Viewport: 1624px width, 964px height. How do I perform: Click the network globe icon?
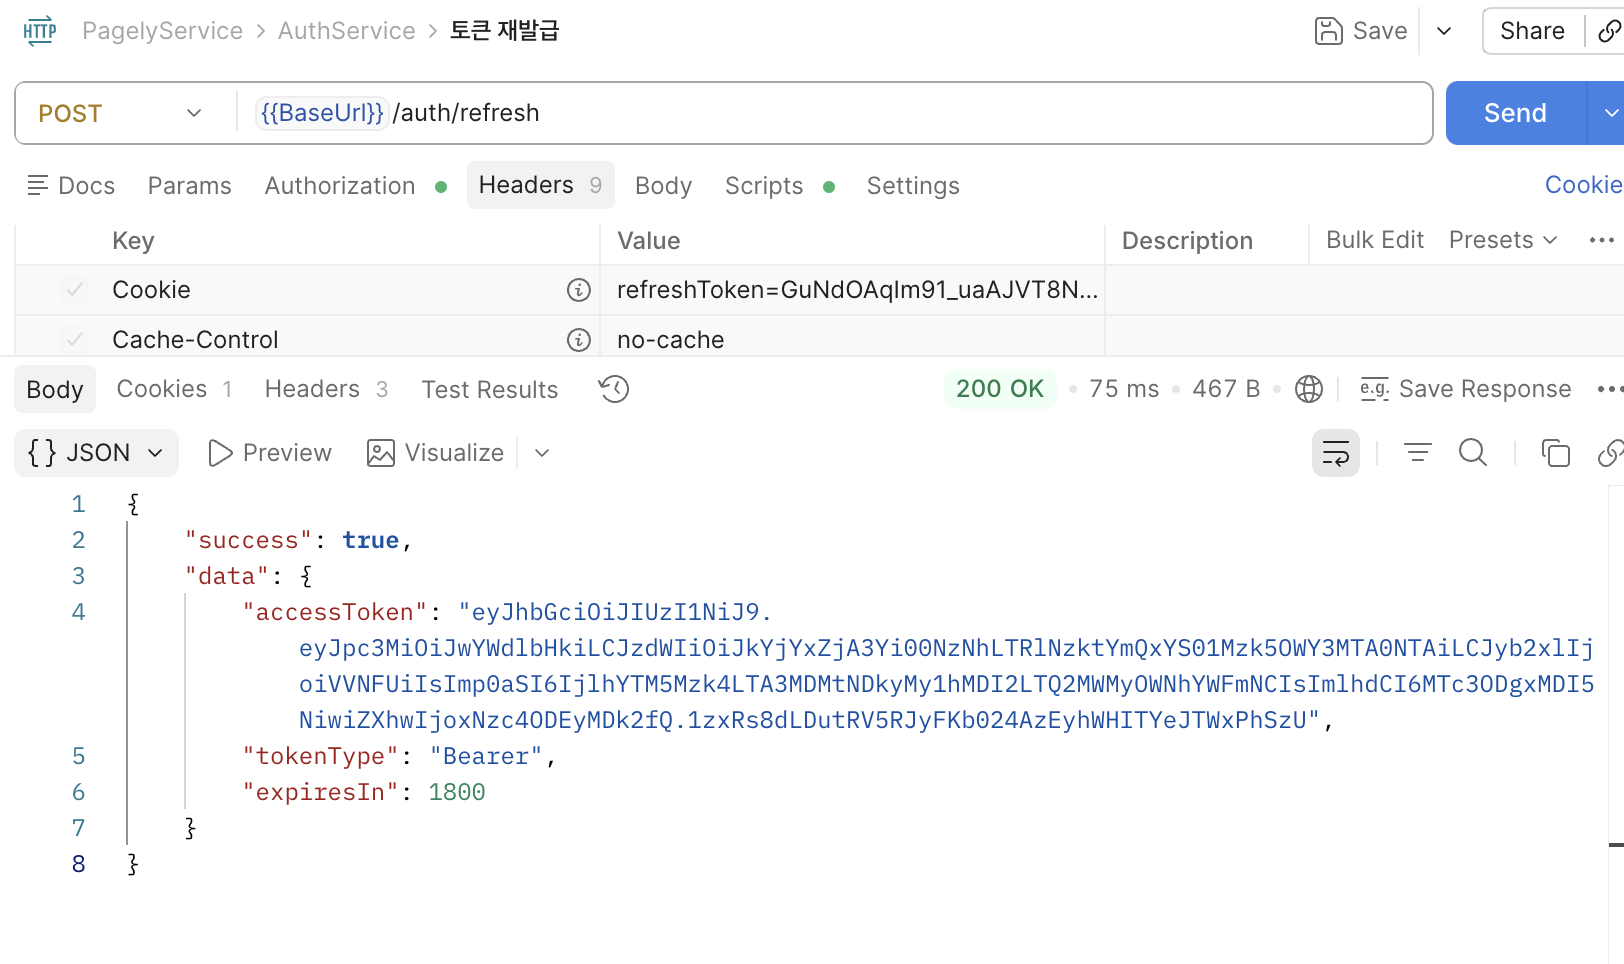1309,389
